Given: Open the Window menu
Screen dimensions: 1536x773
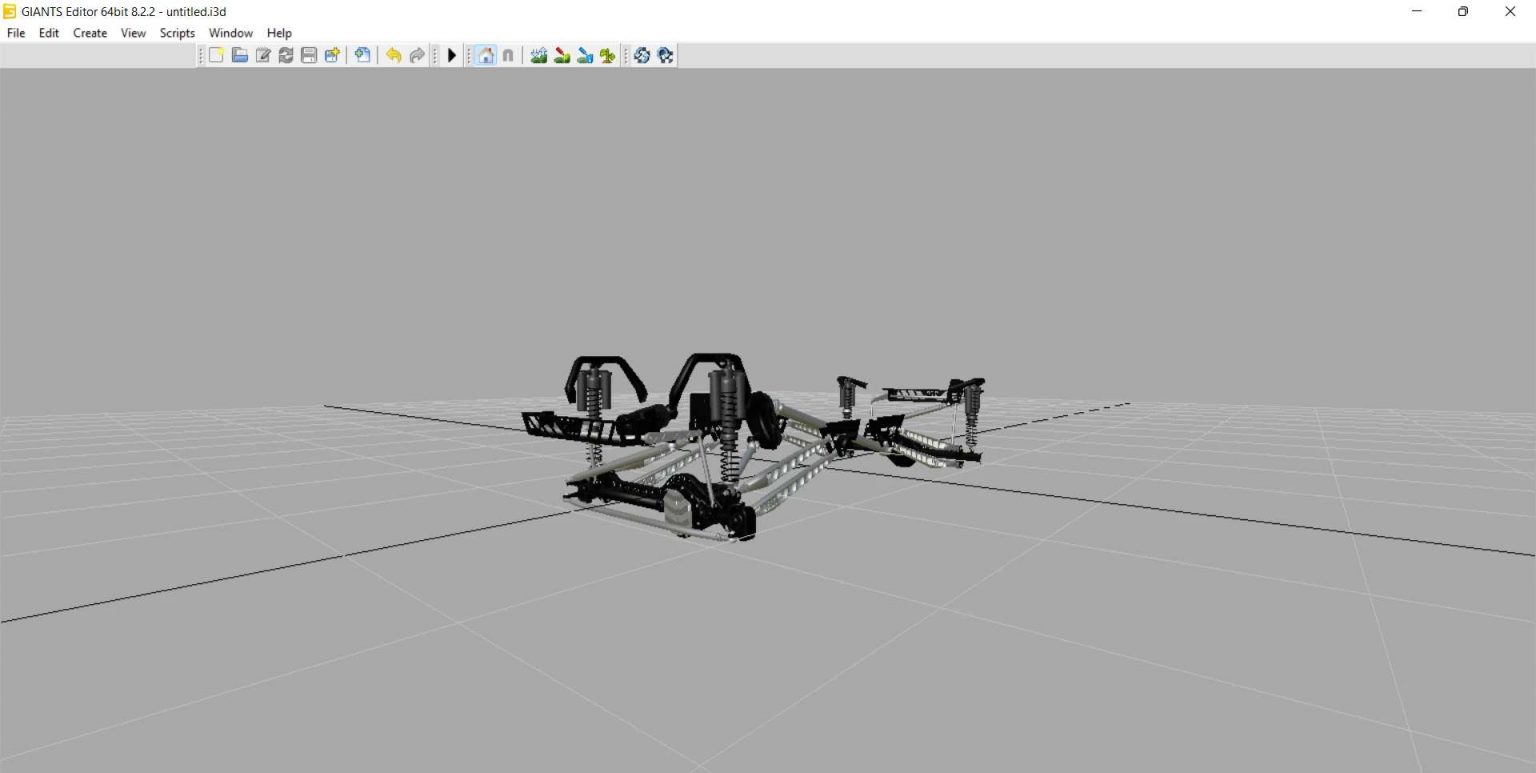Looking at the screenshot, I should 230,33.
